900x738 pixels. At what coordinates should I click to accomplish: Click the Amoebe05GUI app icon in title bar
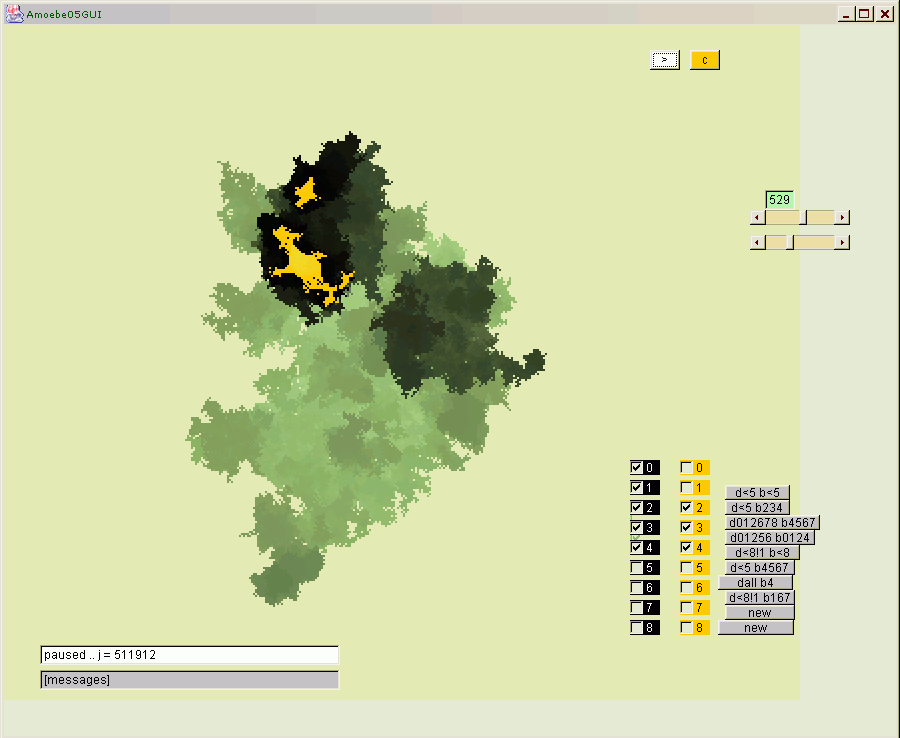click(14, 14)
